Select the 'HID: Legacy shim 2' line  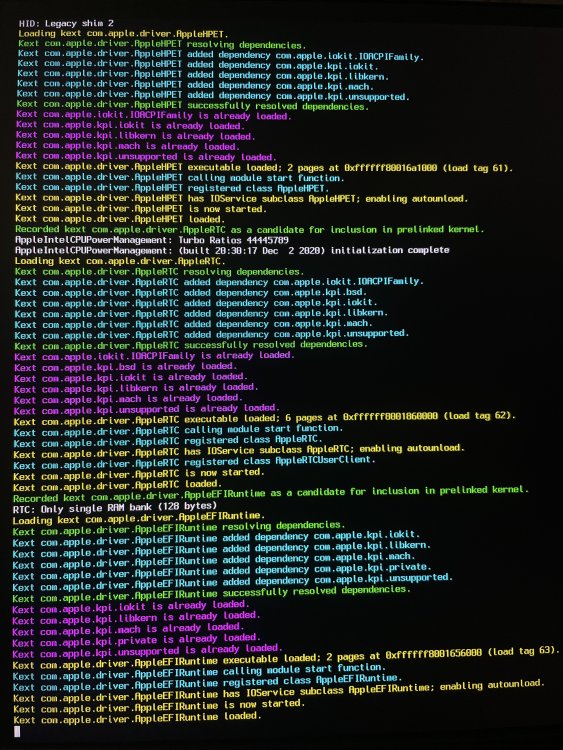click(66, 23)
